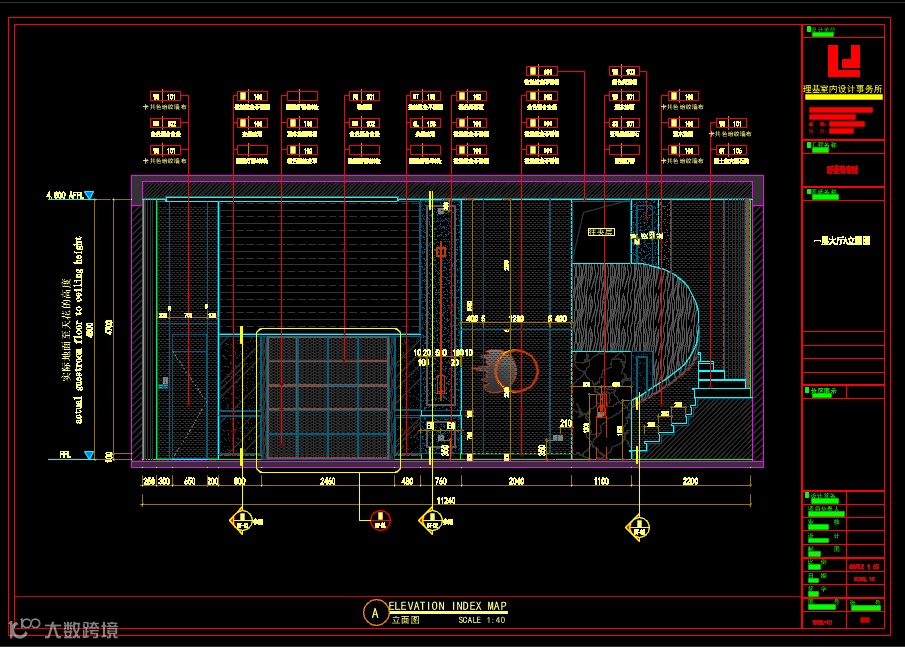
Task: Select the '2460' dimension below cabinet
Action: click(327, 481)
